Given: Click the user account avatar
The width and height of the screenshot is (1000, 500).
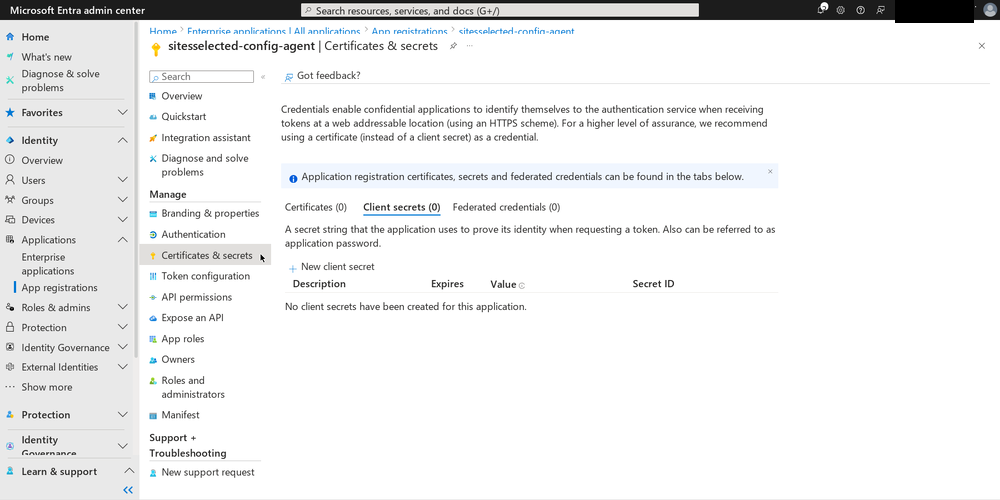Looking at the screenshot, I should tap(989, 10).
